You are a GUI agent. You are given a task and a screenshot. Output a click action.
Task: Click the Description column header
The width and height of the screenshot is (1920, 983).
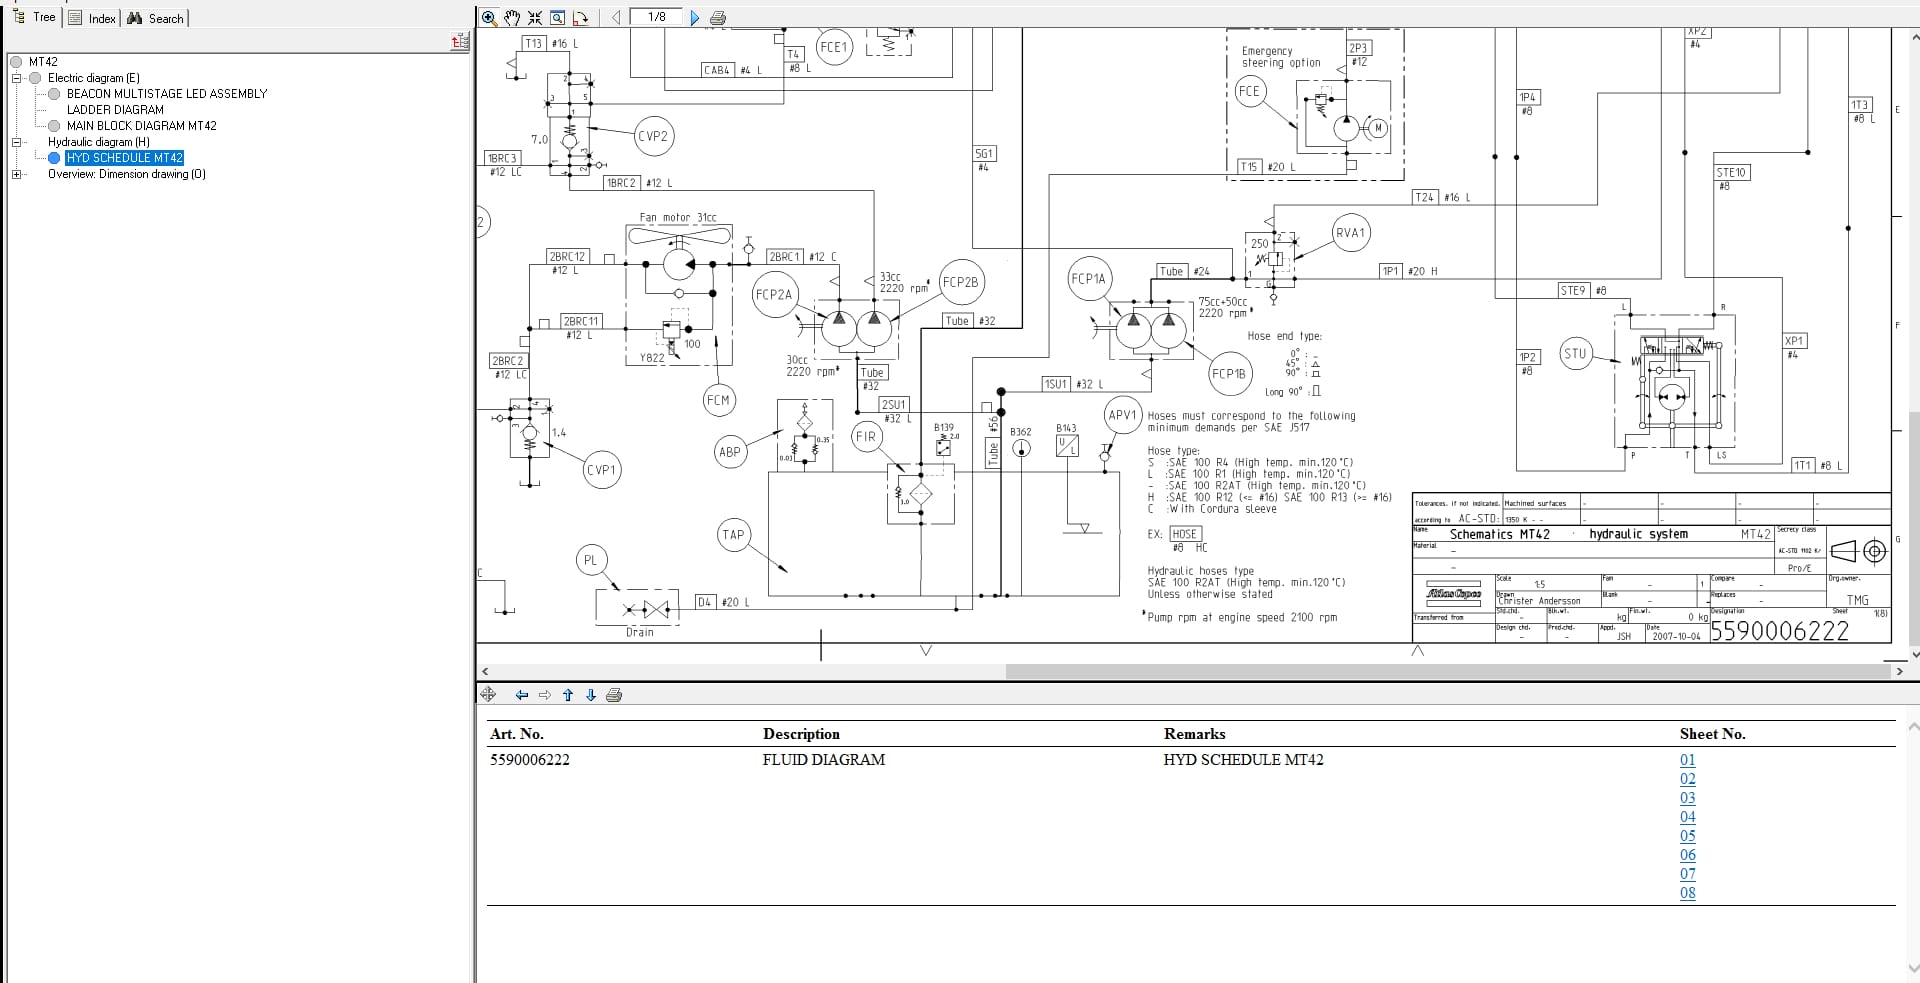[801, 734]
